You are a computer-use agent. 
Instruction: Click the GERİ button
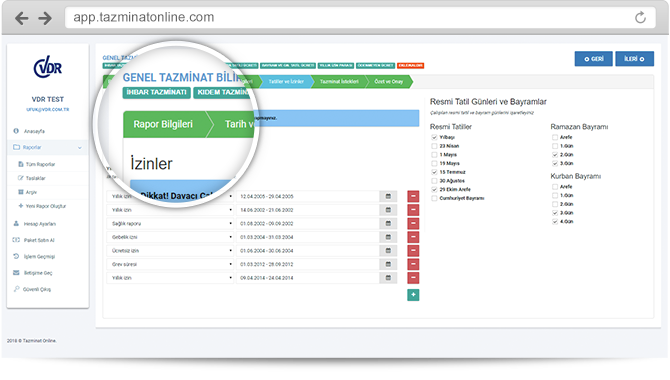click(593, 59)
